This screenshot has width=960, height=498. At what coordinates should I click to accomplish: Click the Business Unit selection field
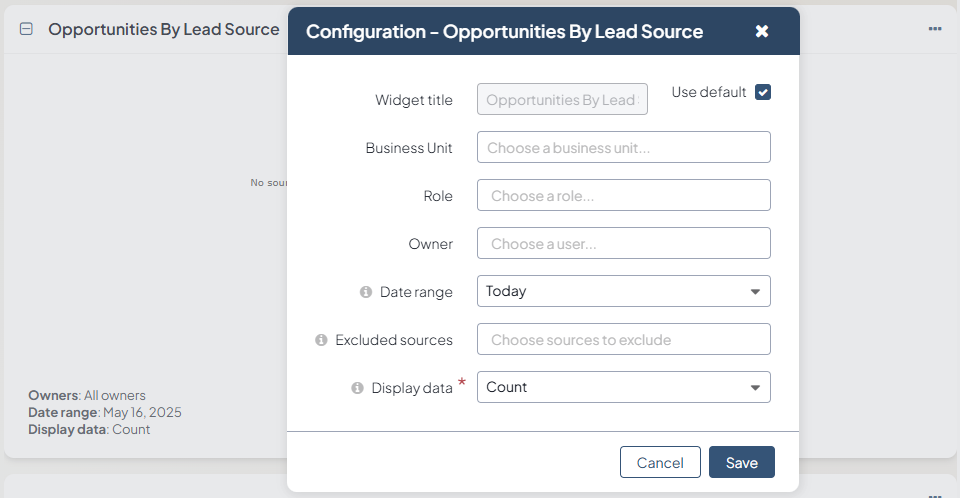(623, 147)
